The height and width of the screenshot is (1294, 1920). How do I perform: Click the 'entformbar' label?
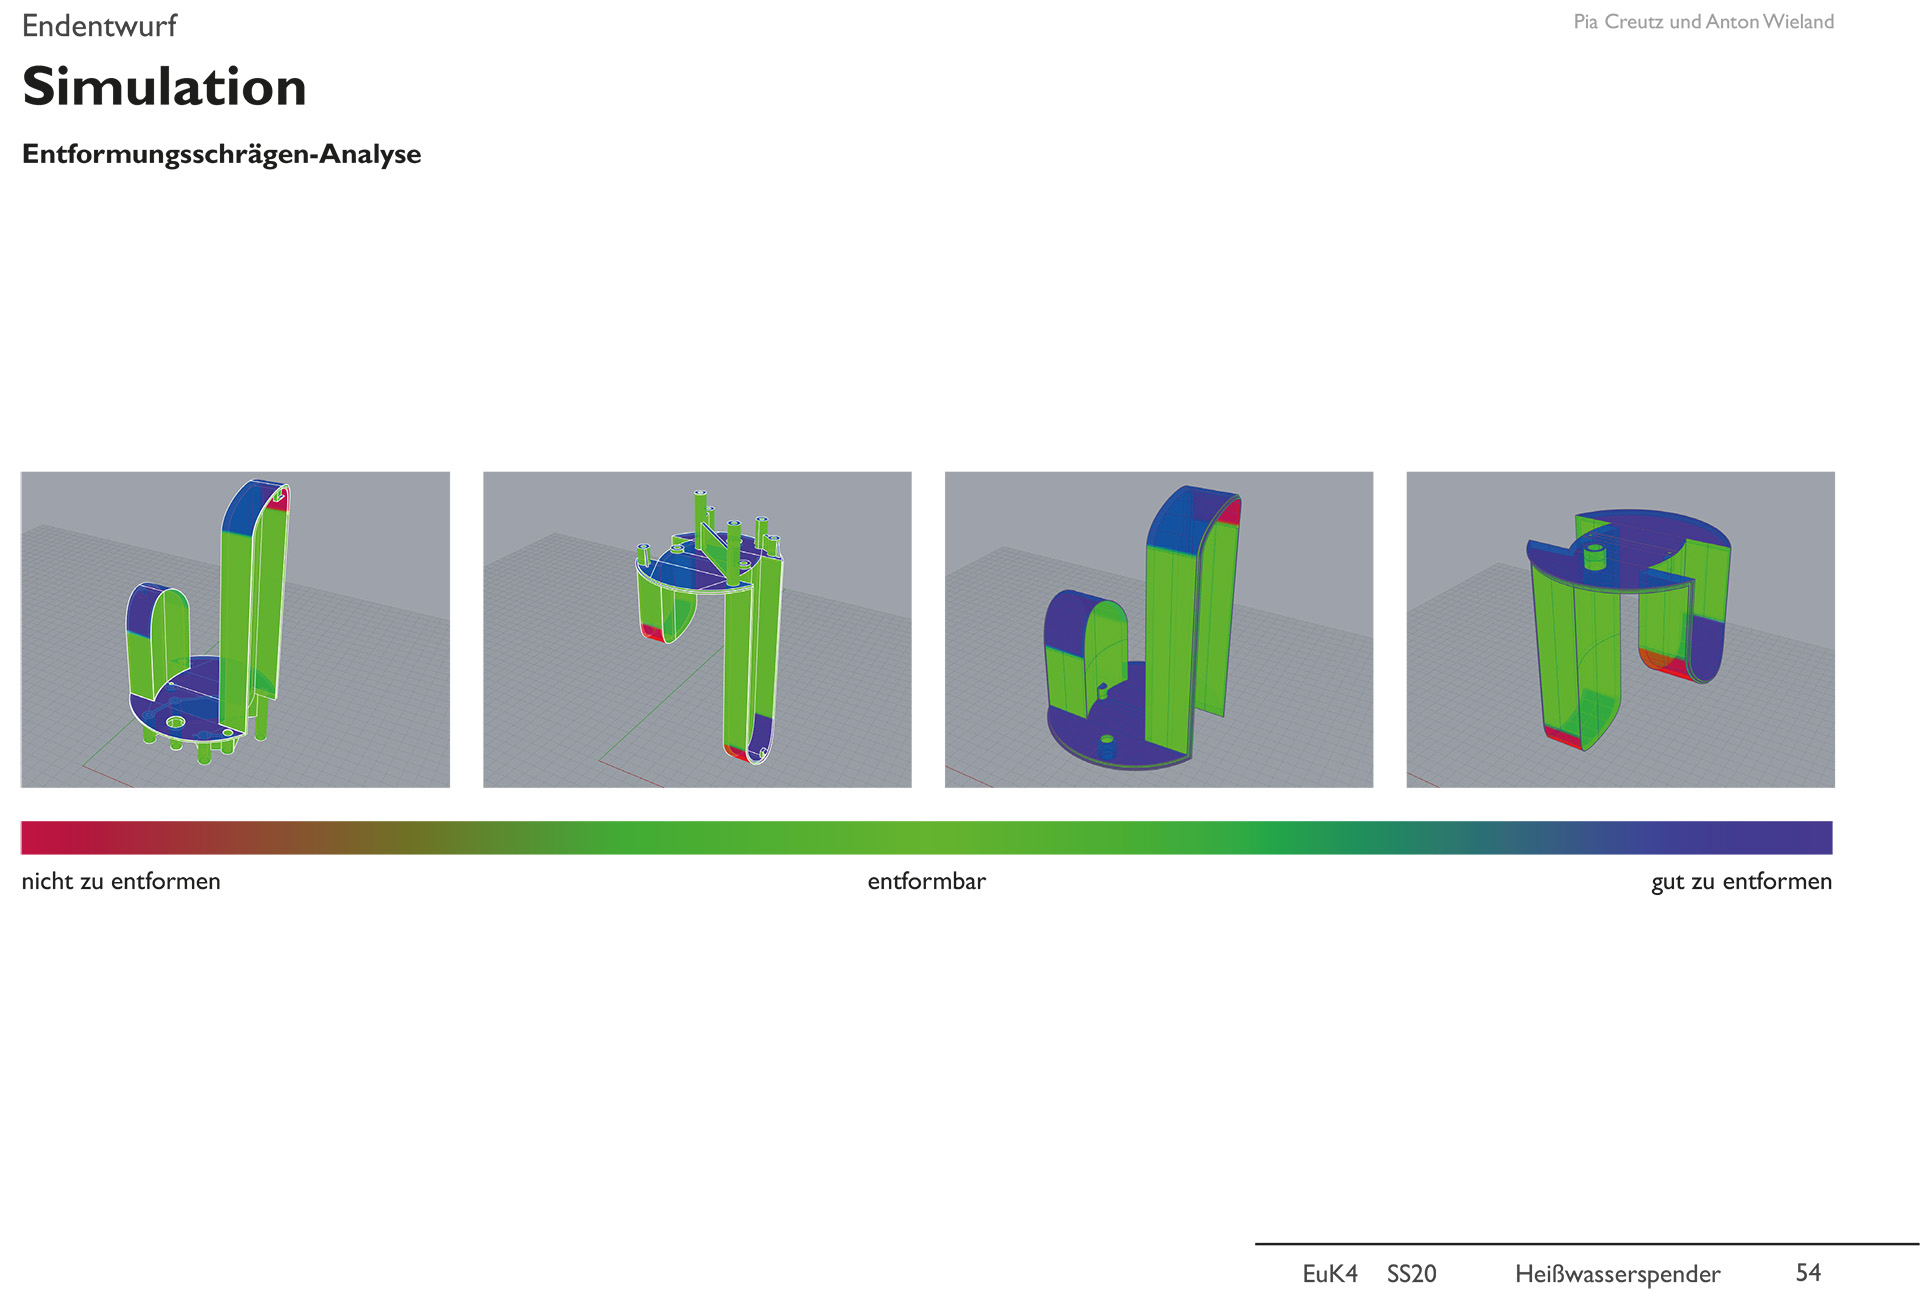926,881
